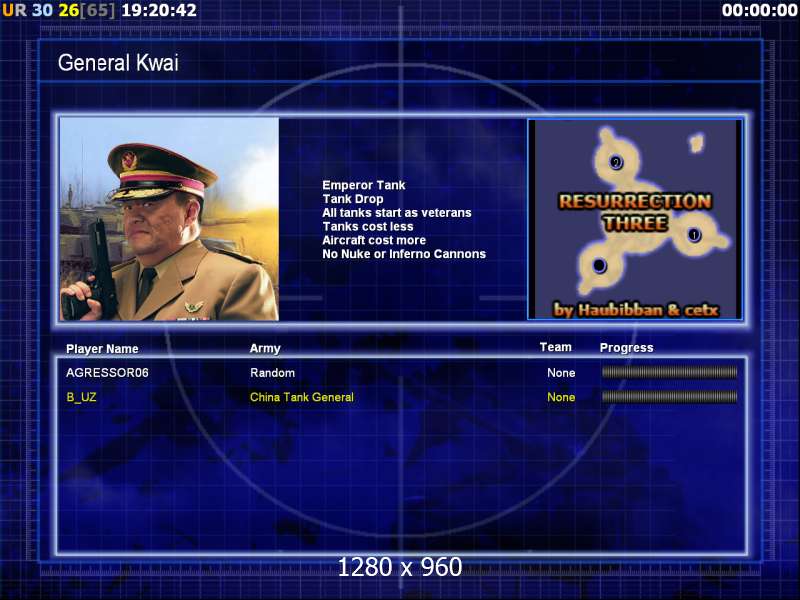Click AGRESSOR06's team value None
The width and height of the screenshot is (800, 600).
click(x=561, y=372)
